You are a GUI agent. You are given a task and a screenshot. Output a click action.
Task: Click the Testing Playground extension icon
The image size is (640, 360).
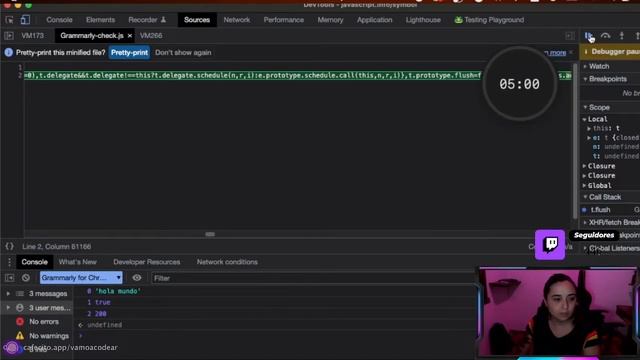[x=458, y=20]
